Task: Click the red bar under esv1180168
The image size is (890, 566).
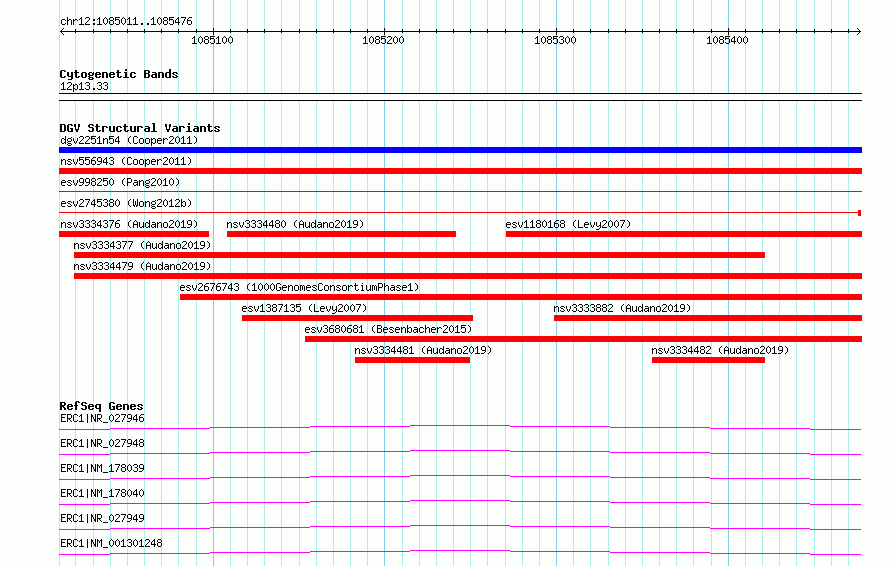Action: click(x=684, y=234)
